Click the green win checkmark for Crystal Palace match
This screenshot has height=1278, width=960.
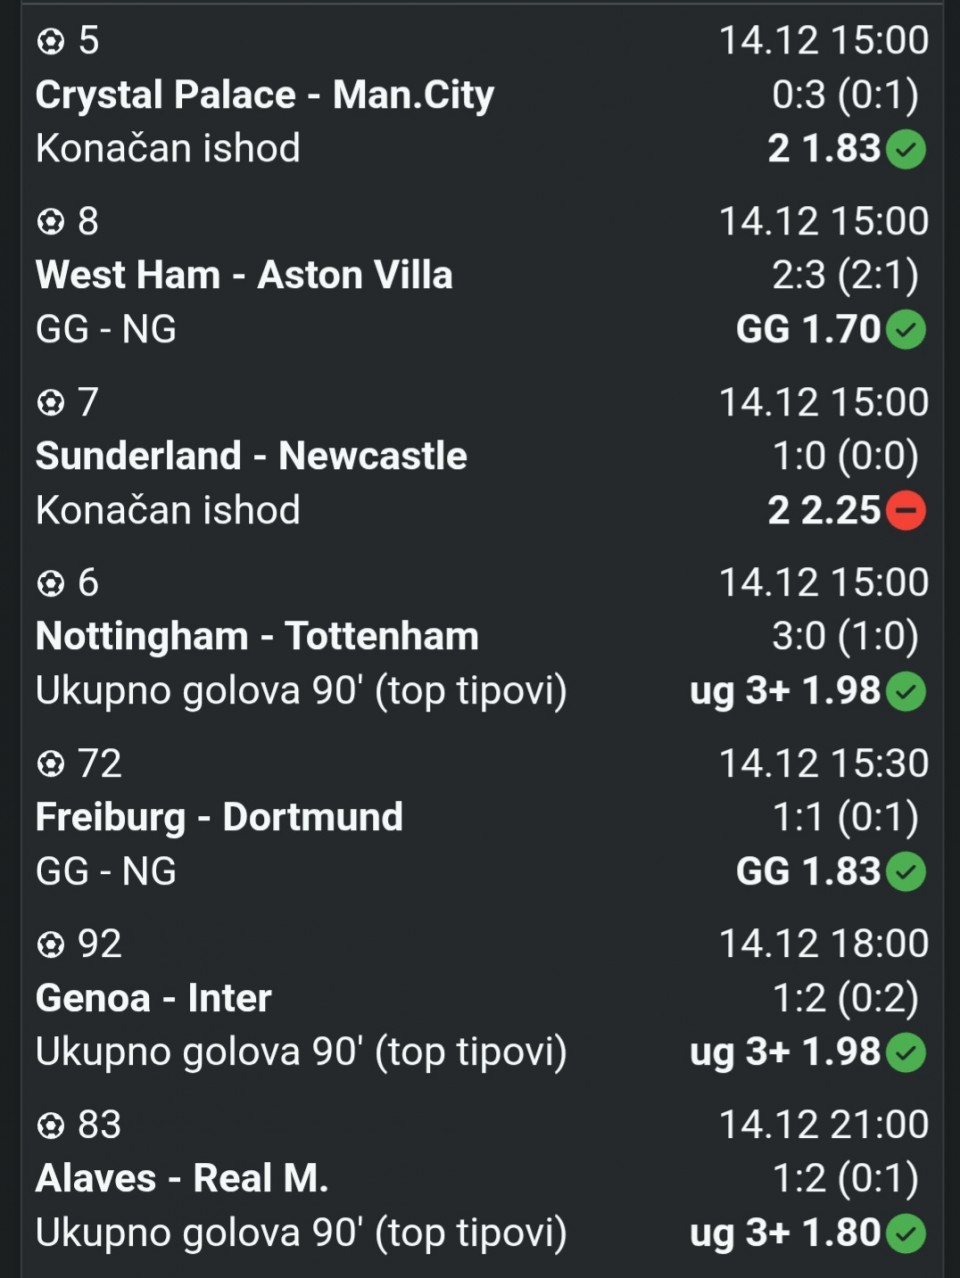click(907, 150)
